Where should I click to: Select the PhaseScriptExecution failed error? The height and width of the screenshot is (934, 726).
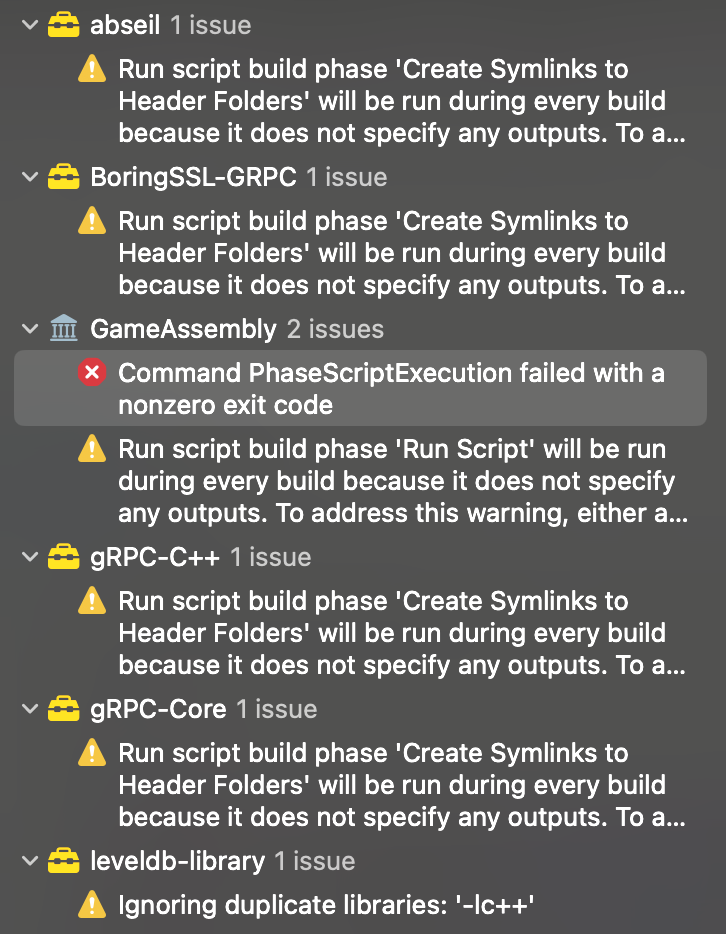(x=390, y=389)
